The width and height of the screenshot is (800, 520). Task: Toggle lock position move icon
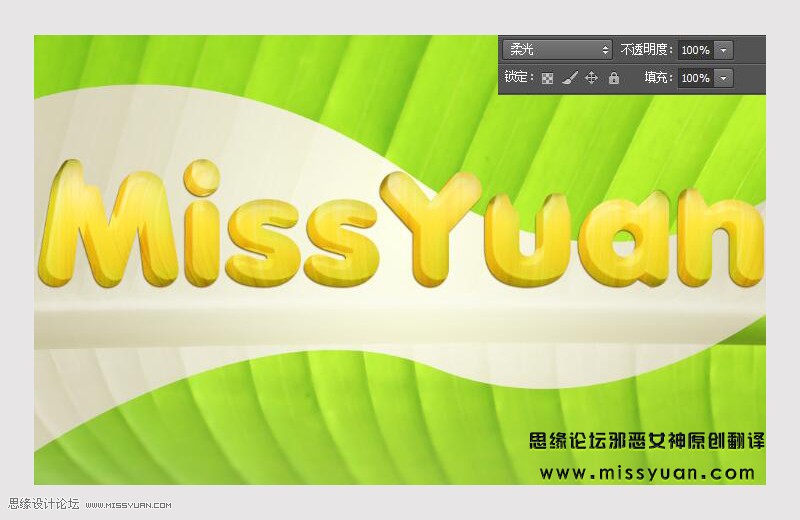(x=591, y=78)
